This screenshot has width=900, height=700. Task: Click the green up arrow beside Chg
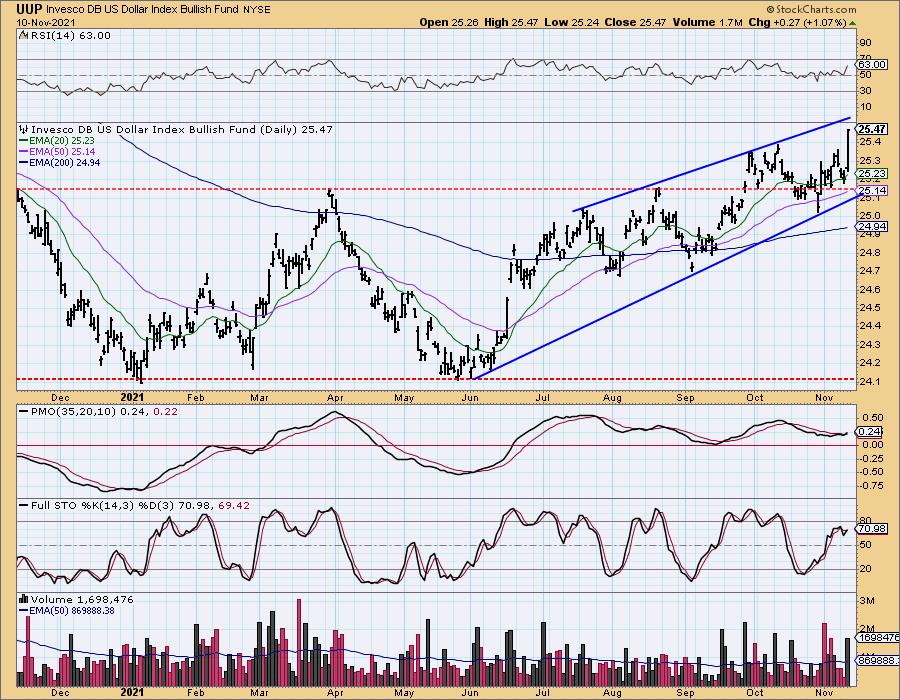(x=852, y=23)
